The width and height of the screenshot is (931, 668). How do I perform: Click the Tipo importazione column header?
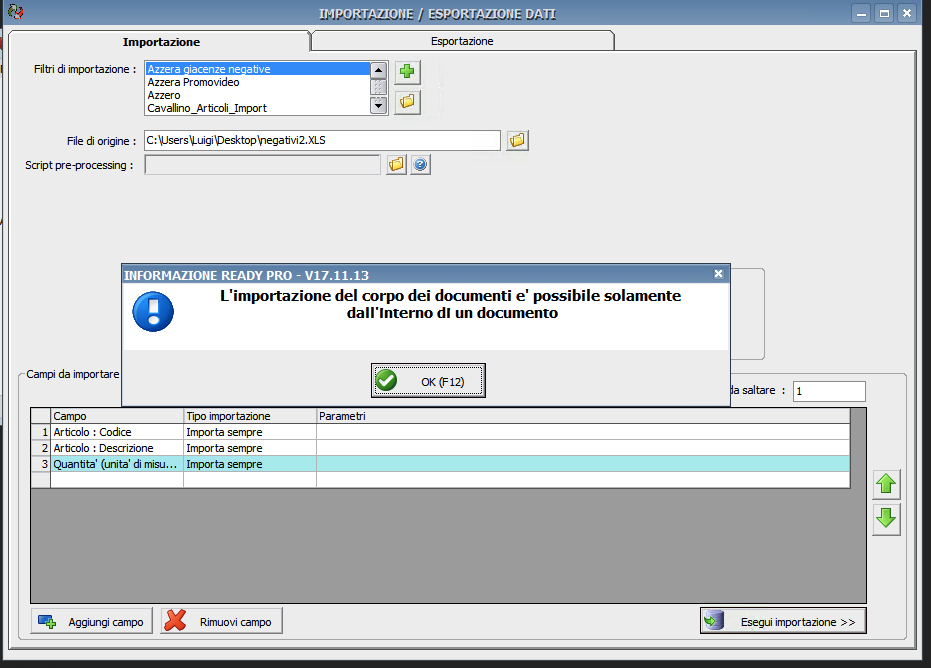[x=250, y=416]
